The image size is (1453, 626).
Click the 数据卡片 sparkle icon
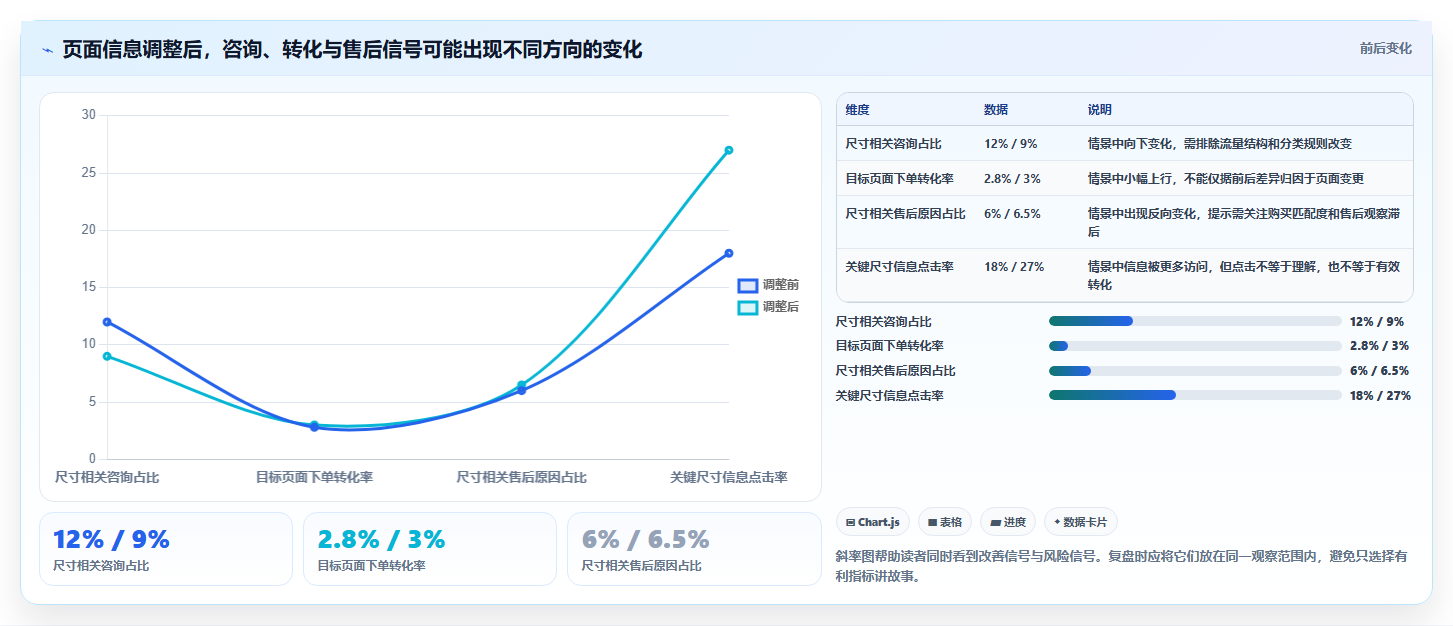click(x=1057, y=522)
